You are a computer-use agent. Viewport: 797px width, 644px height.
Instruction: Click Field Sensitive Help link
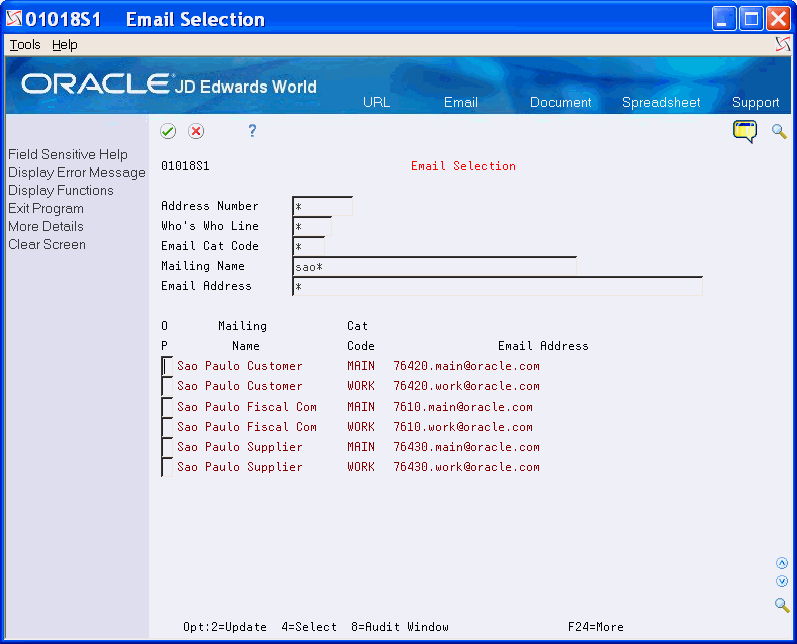coord(68,154)
